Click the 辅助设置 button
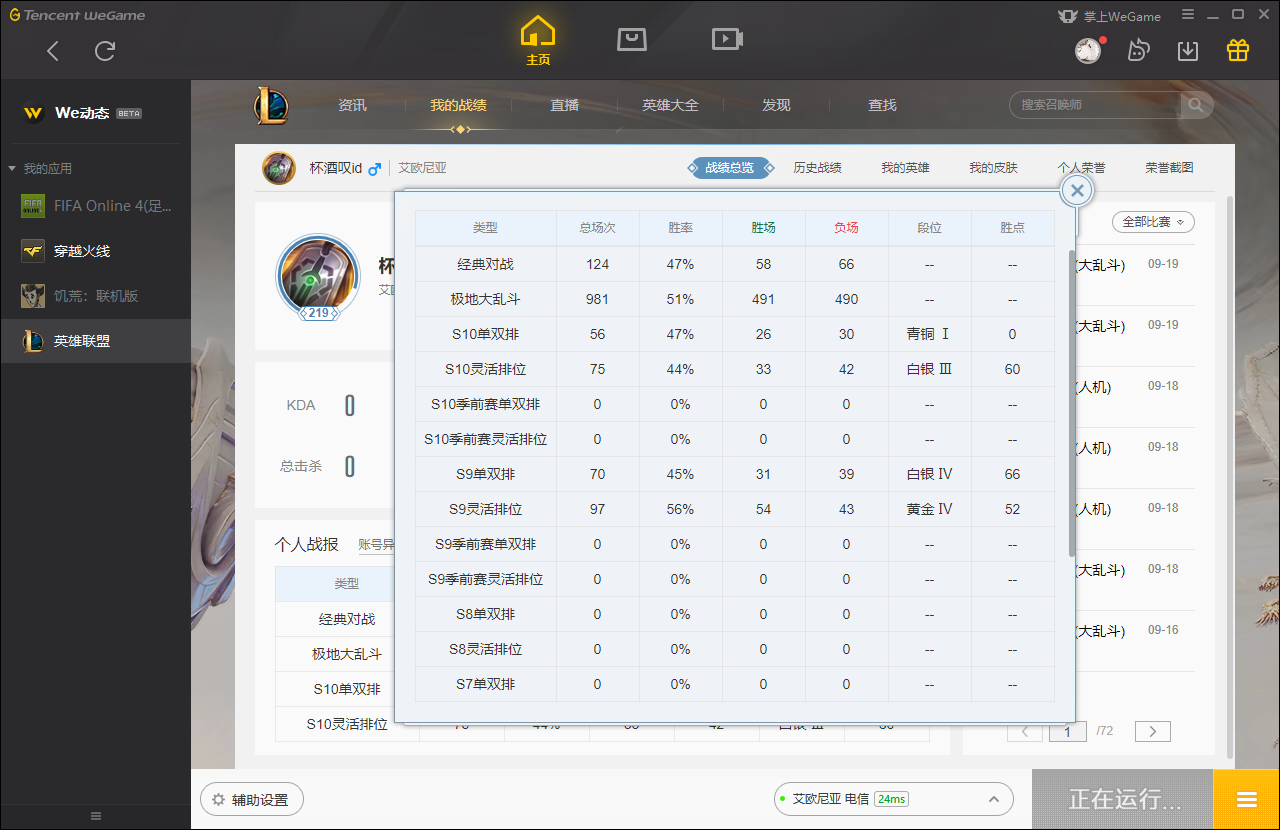This screenshot has height=830, width=1280. pyautogui.click(x=251, y=800)
